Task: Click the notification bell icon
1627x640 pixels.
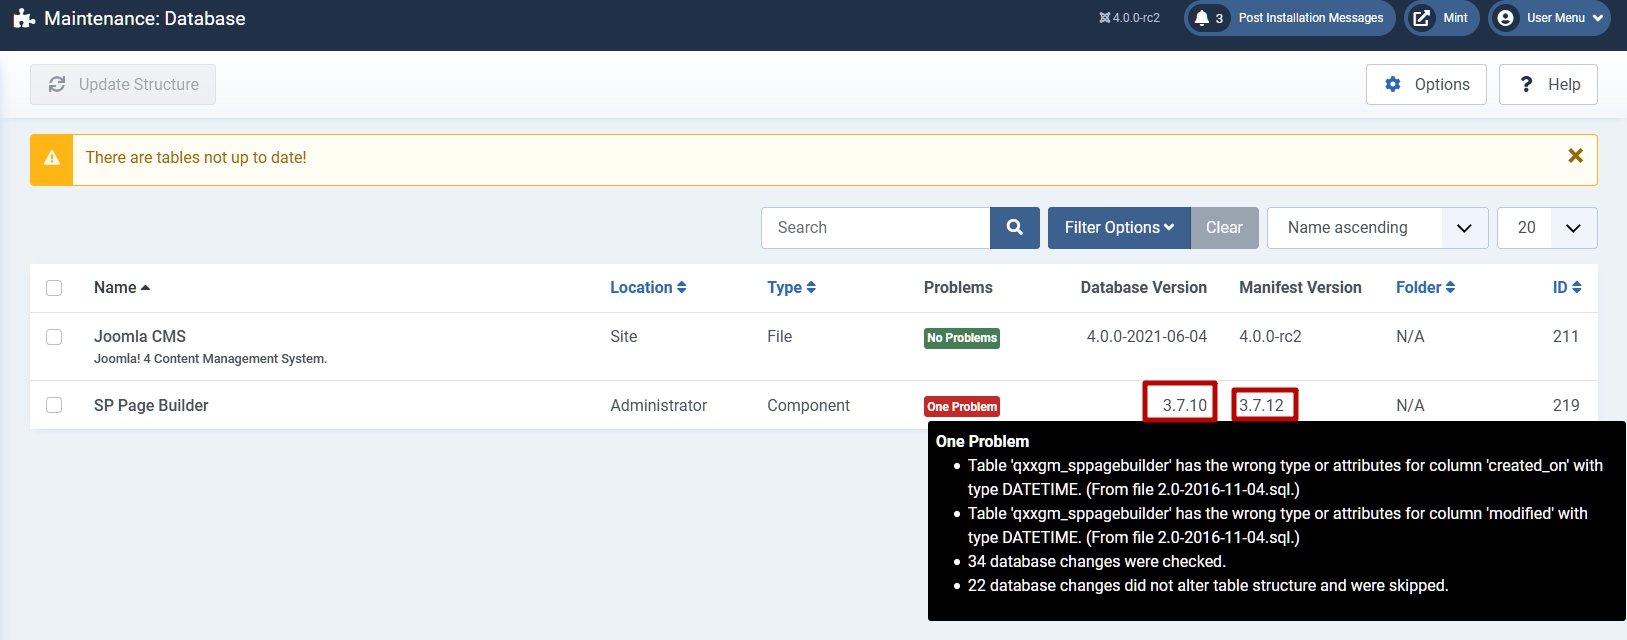Action: [x=1202, y=18]
